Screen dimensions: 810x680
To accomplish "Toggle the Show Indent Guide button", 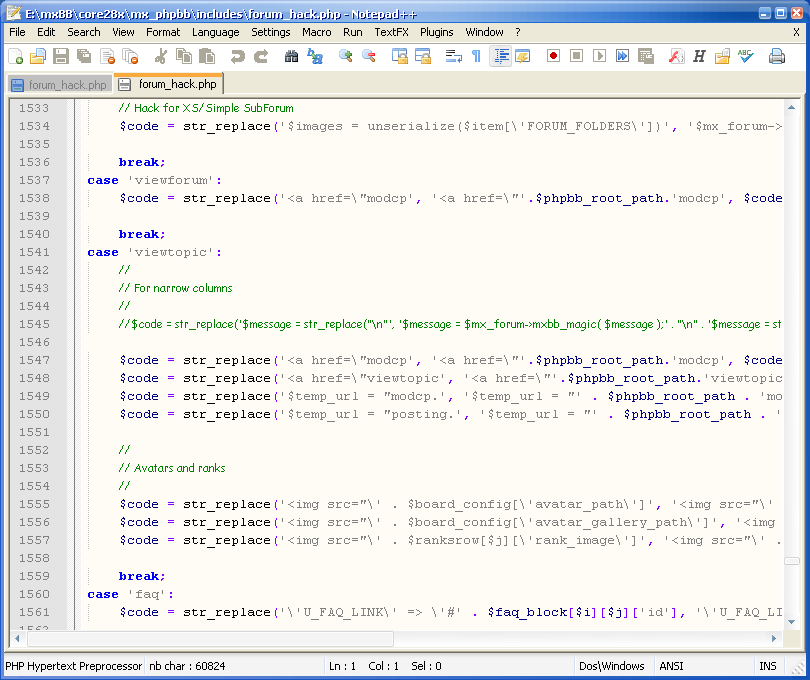I will [500, 56].
